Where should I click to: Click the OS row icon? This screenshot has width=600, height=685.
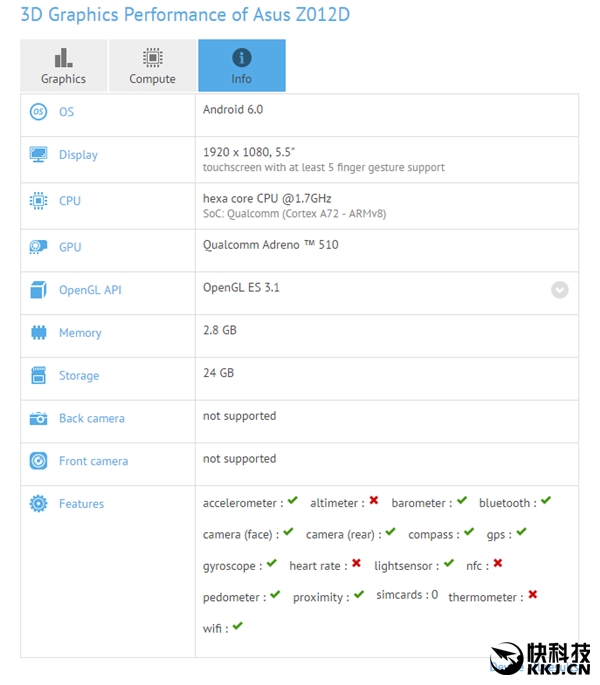[x=38, y=112]
